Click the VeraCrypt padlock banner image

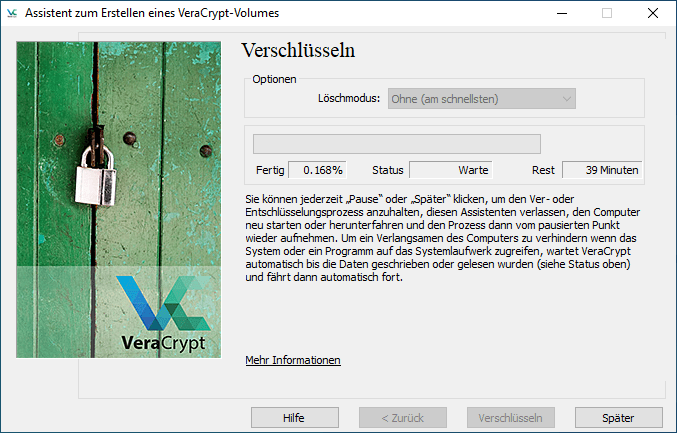tap(118, 199)
